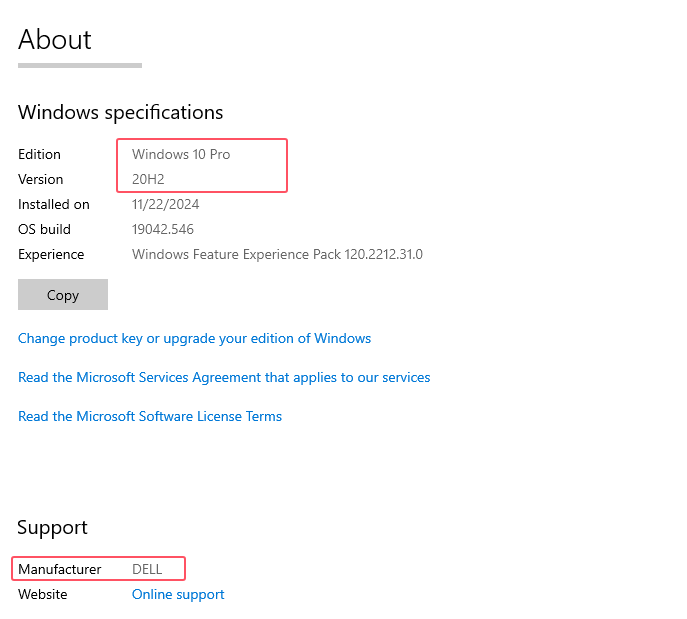The width and height of the screenshot is (687, 619).
Task: Click the Edition label
Action: coord(39,154)
